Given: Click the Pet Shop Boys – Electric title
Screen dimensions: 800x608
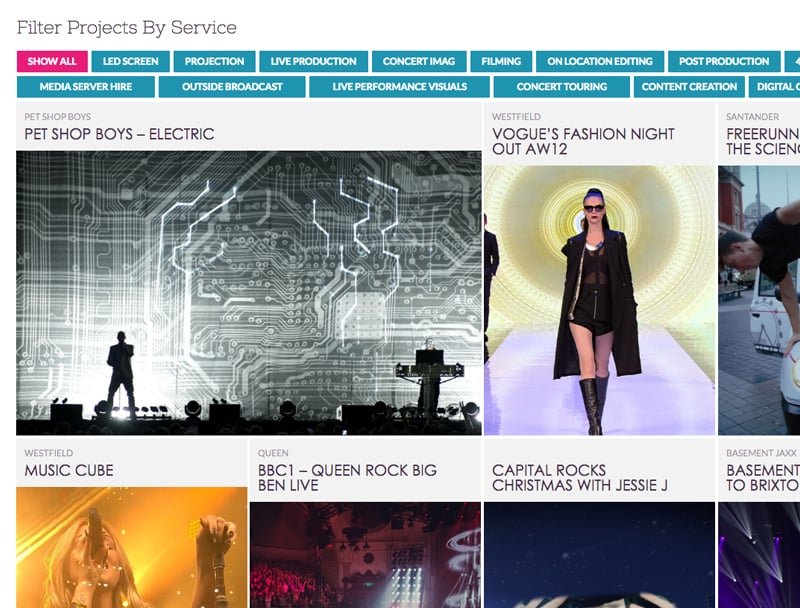Looking at the screenshot, I should point(119,134).
